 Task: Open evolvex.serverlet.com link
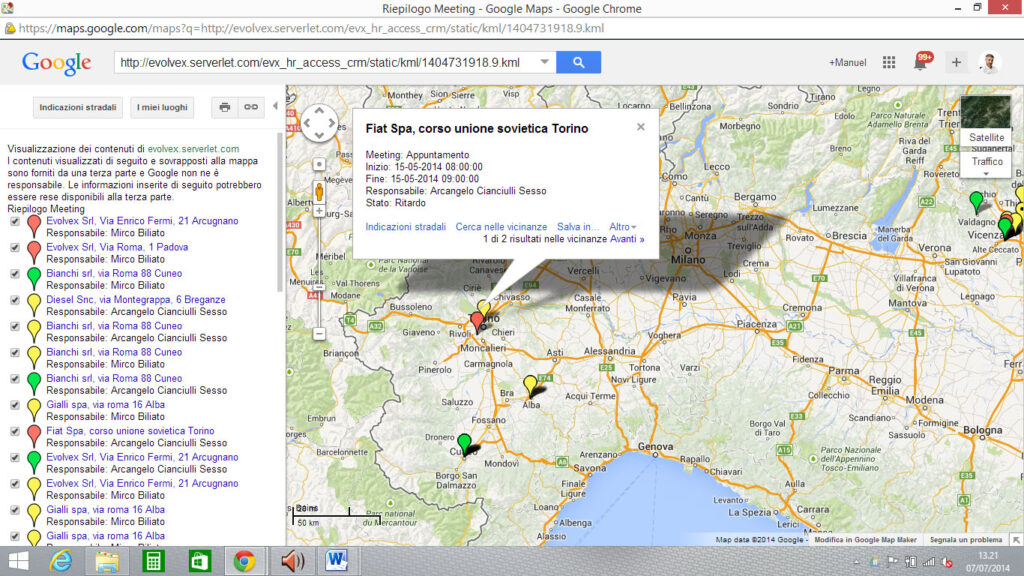[x=193, y=149]
